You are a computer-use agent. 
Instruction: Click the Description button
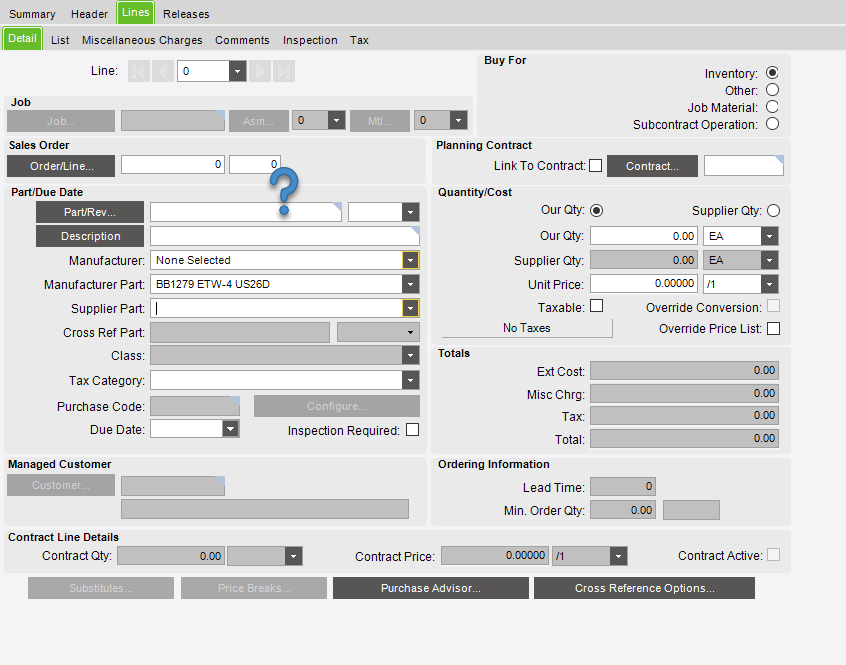click(90, 236)
